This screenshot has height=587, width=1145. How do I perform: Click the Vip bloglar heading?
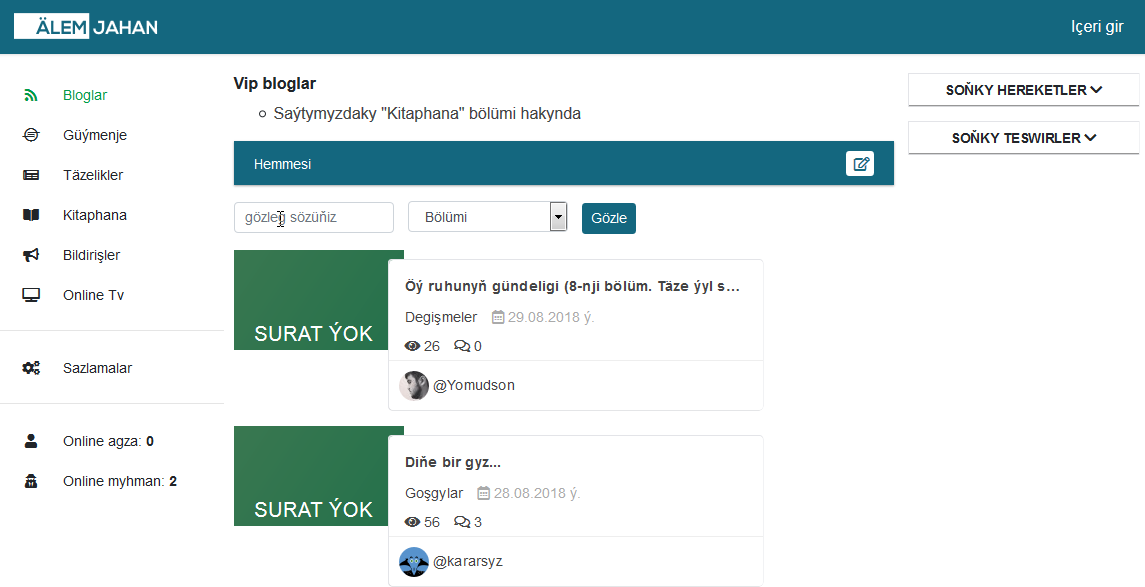275,83
